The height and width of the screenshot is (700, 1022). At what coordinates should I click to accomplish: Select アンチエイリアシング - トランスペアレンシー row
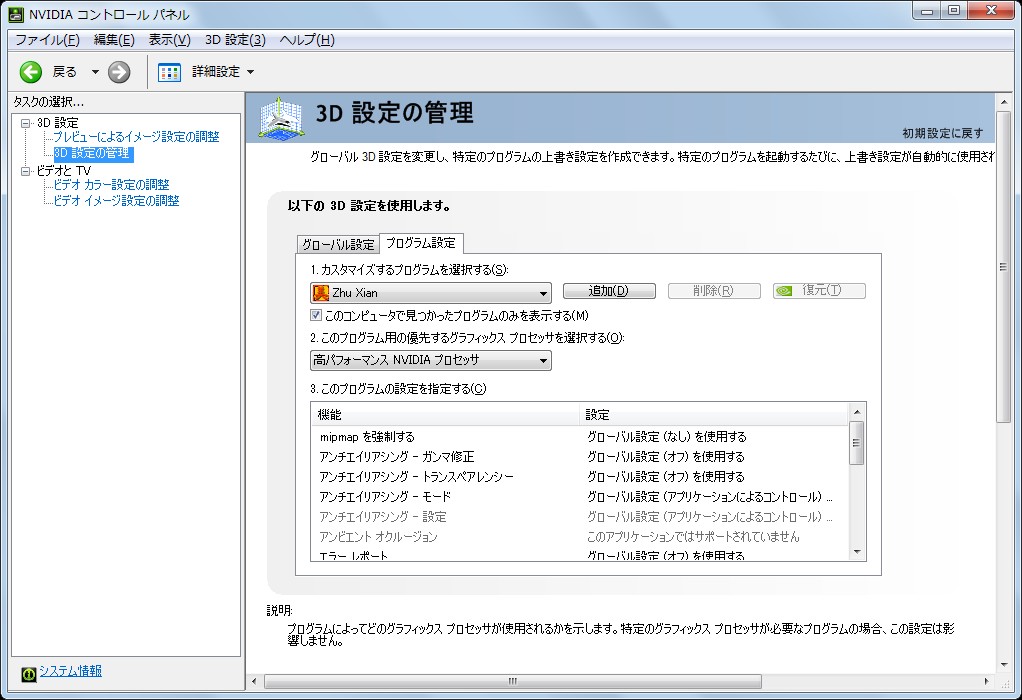[580, 477]
